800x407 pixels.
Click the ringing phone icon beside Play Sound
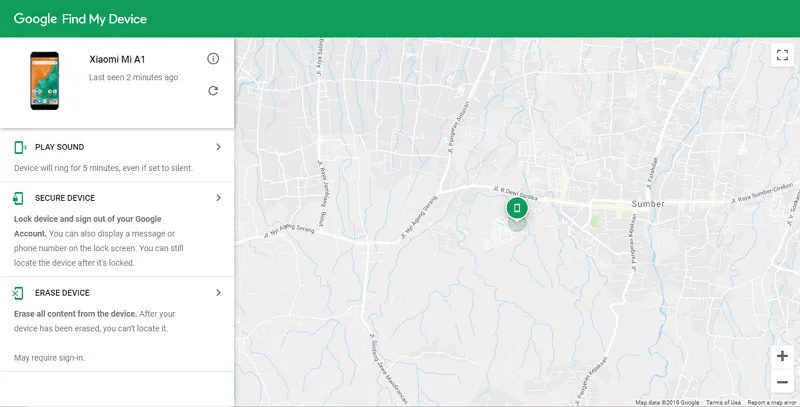click(x=19, y=147)
